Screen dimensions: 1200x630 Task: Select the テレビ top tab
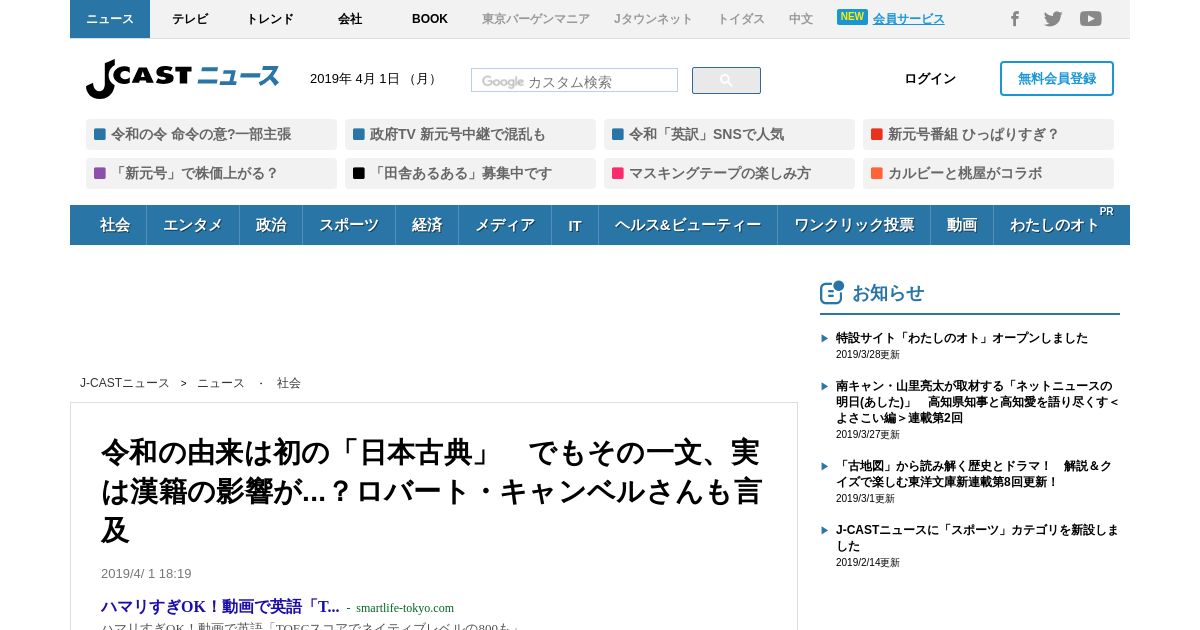(x=190, y=19)
